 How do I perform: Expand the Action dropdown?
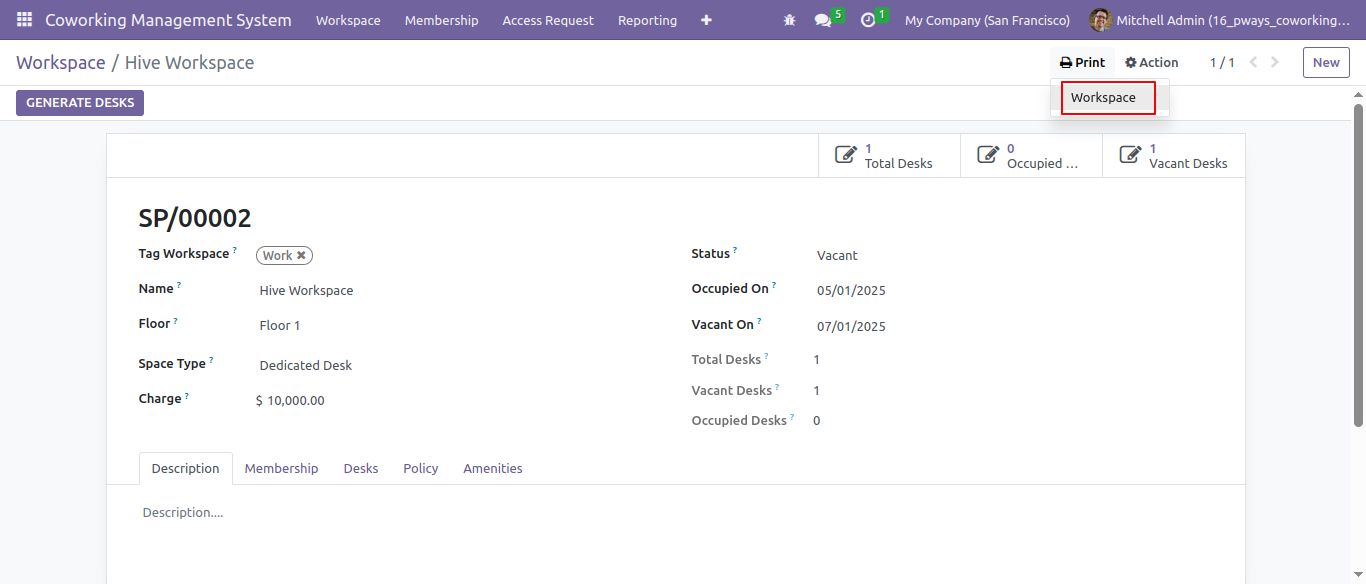(x=1152, y=62)
